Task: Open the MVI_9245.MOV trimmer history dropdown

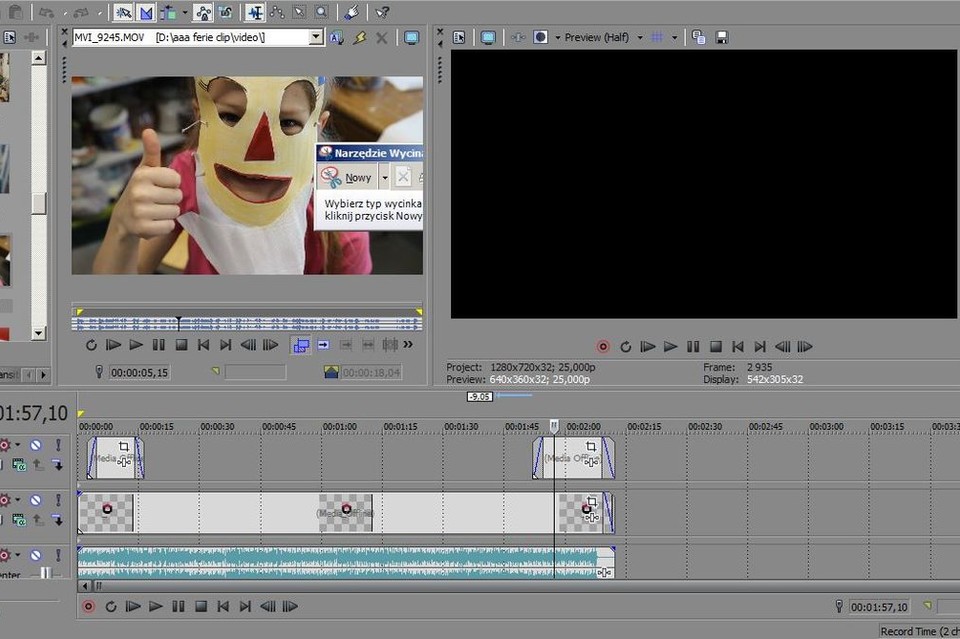Action: pyautogui.click(x=316, y=37)
